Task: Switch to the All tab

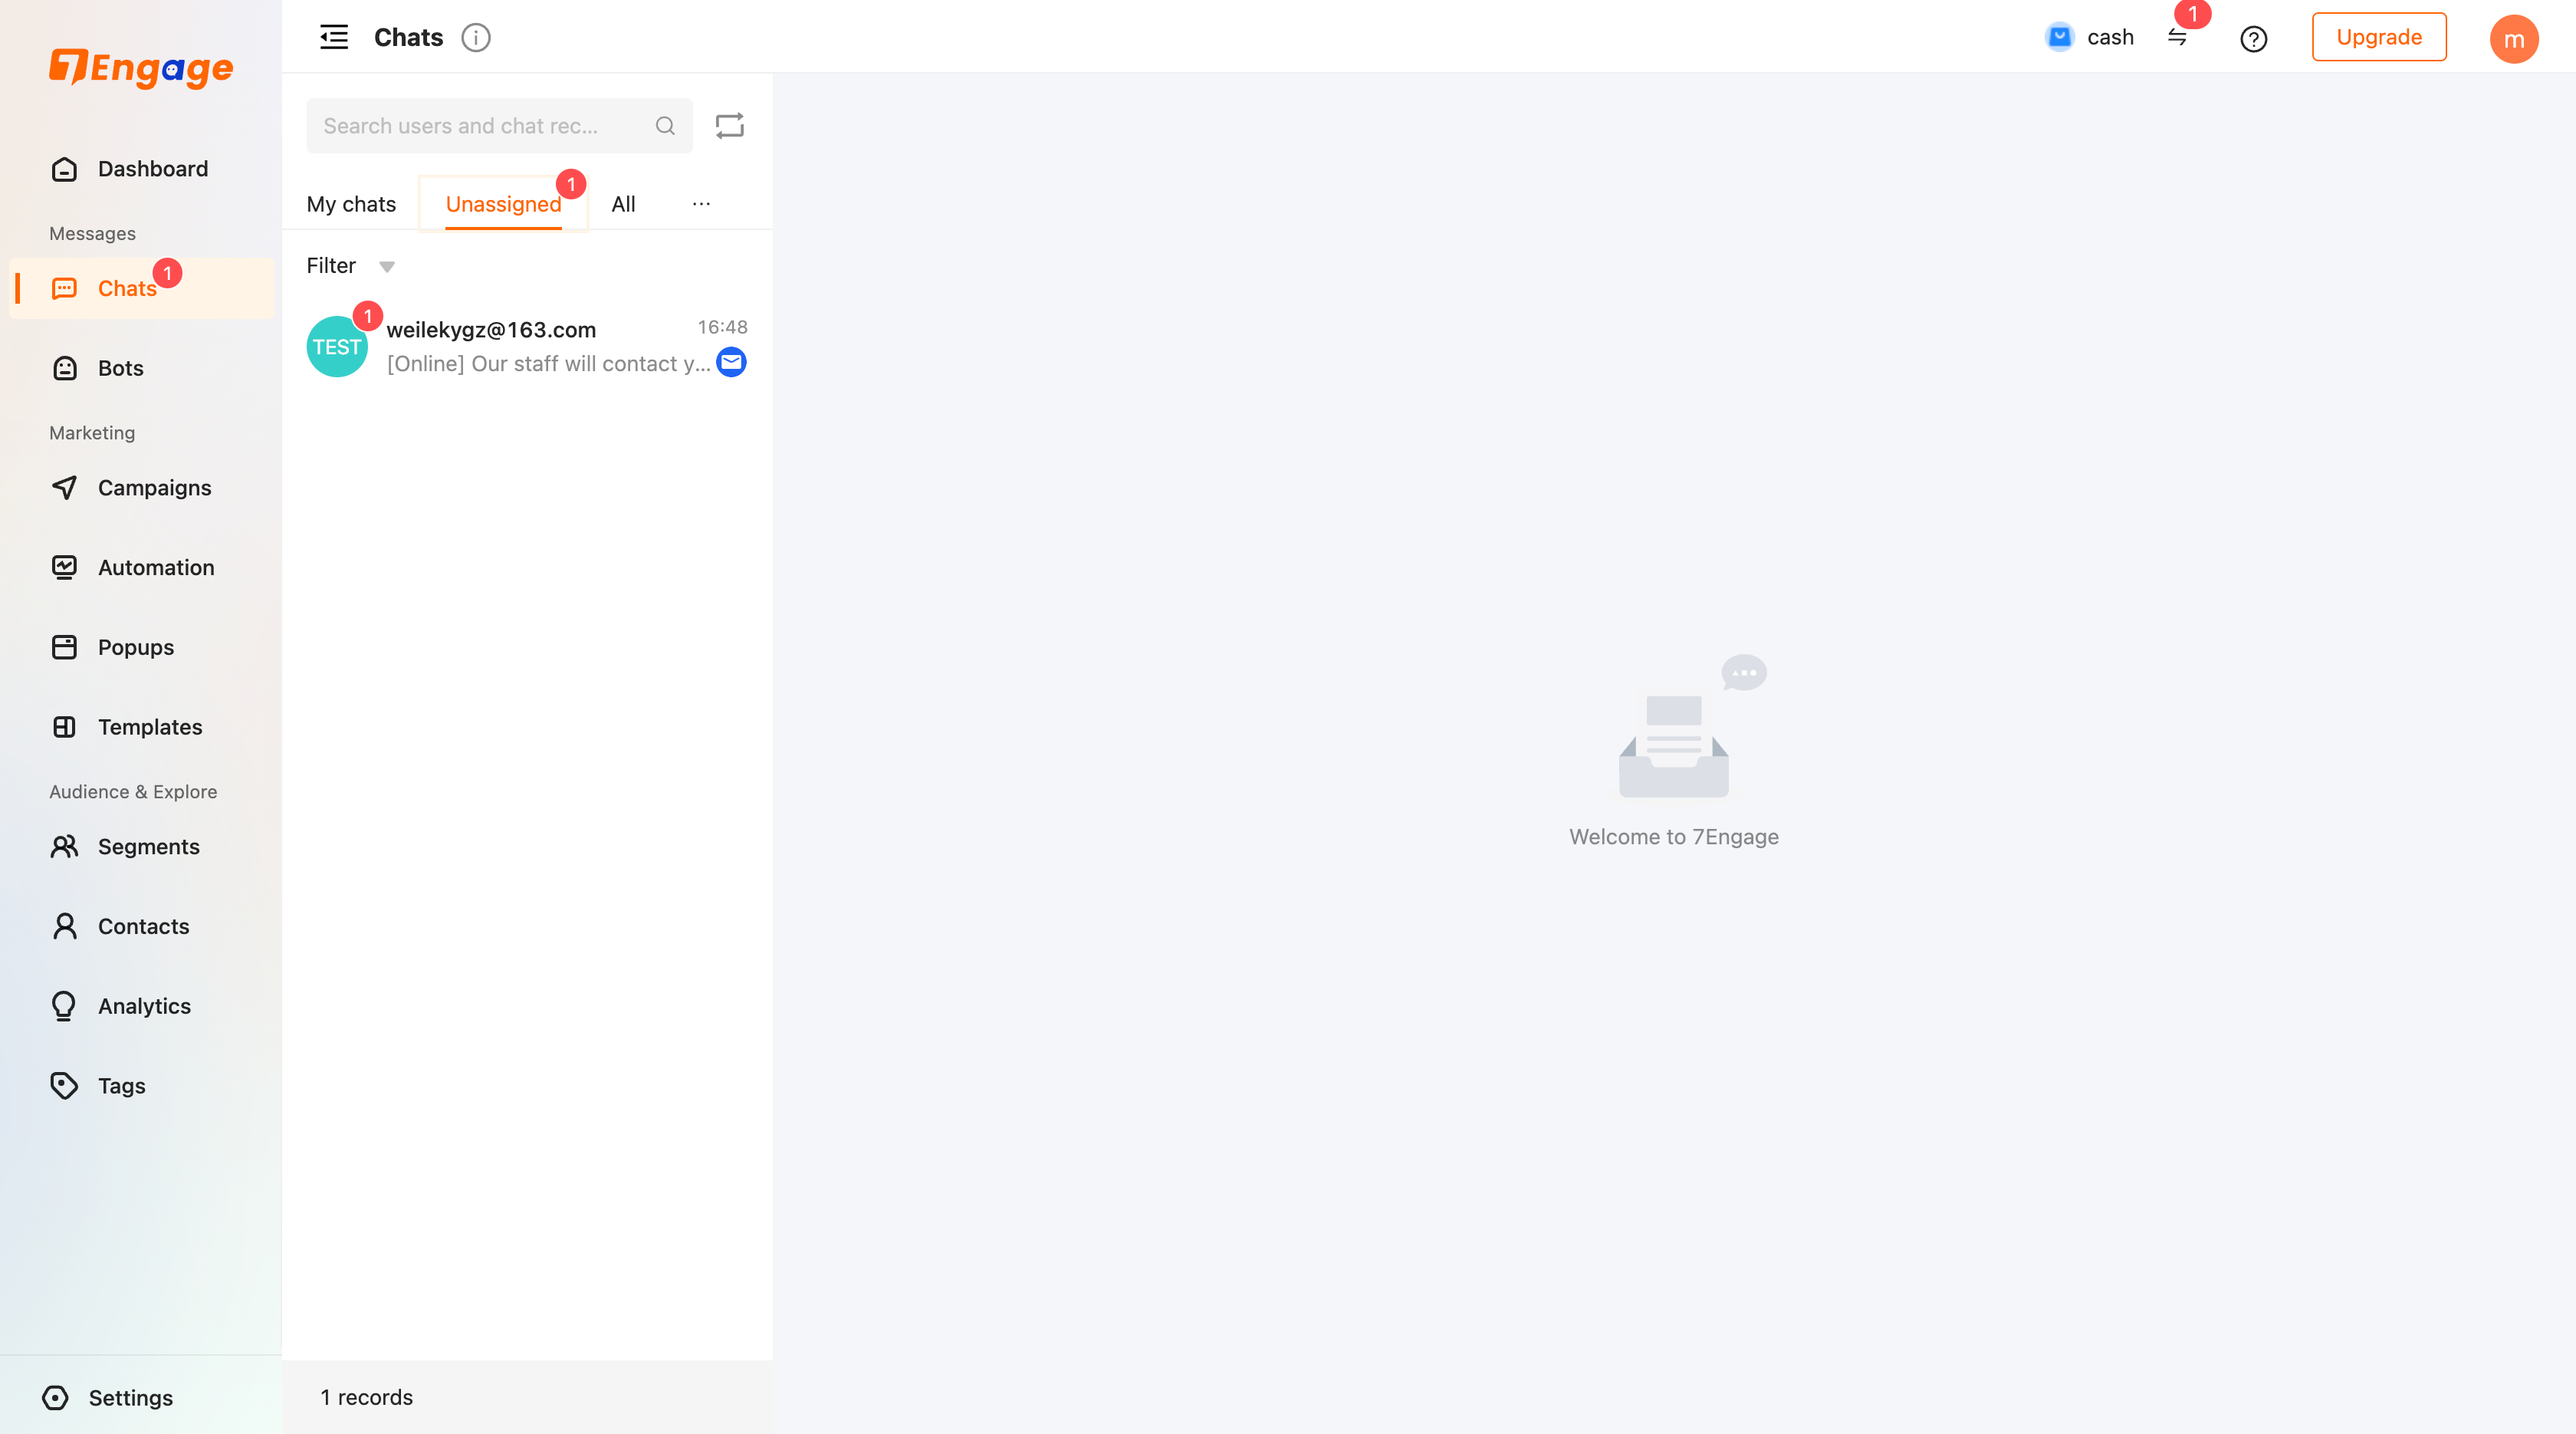Action: 623,204
